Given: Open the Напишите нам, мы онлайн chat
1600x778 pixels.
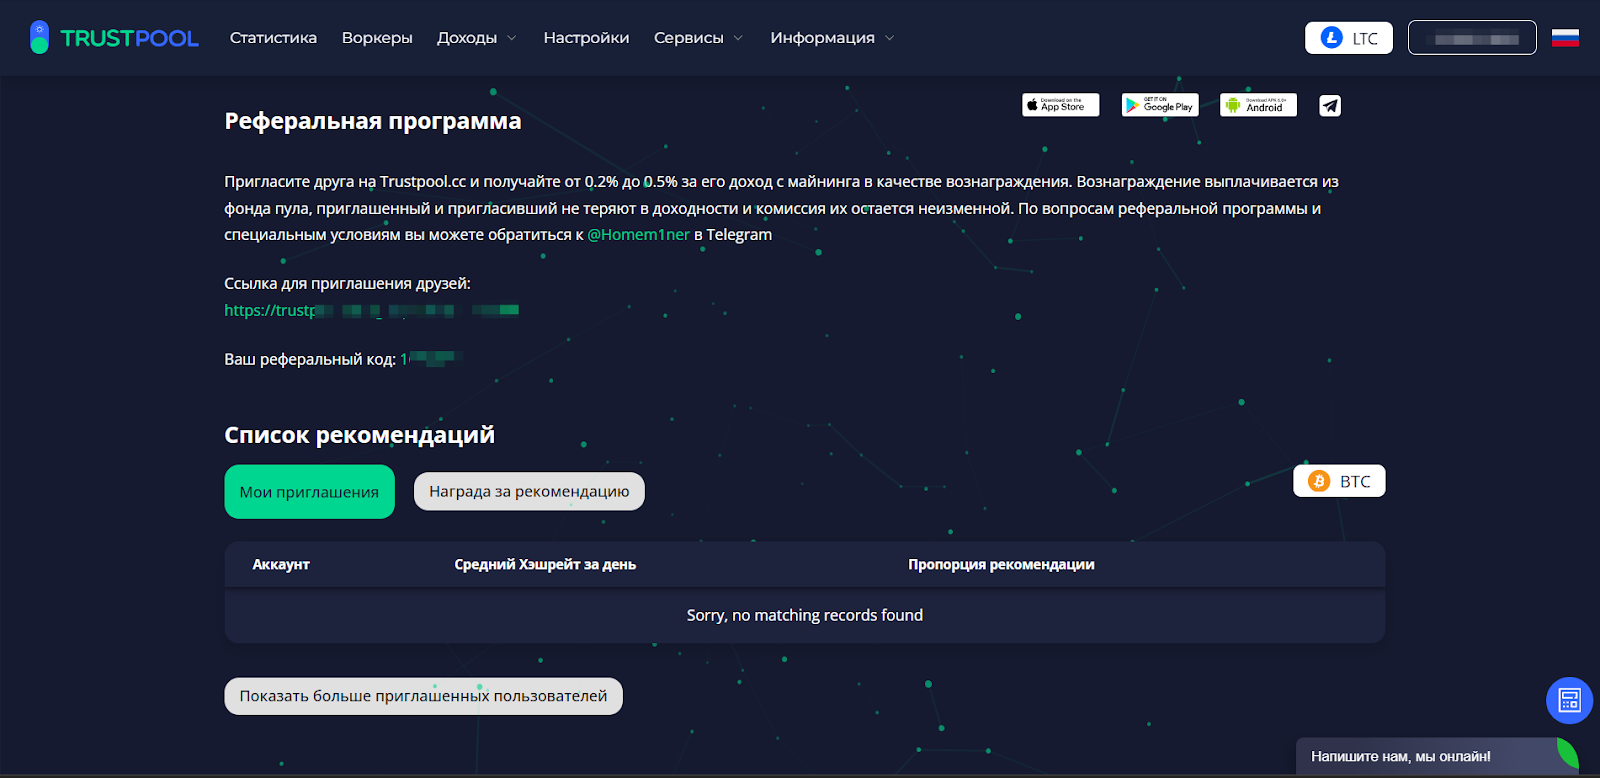Looking at the screenshot, I should click(1436, 756).
